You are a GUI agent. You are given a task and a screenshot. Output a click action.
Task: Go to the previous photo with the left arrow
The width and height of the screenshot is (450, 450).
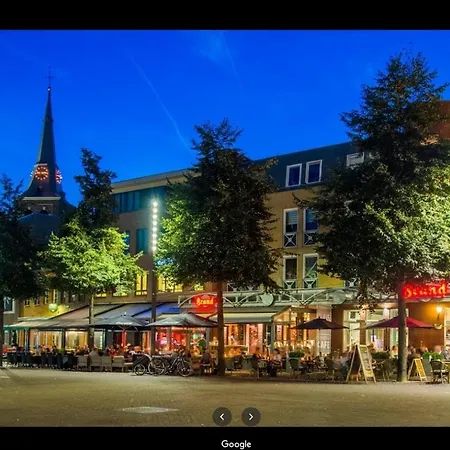click(x=222, y=416)
